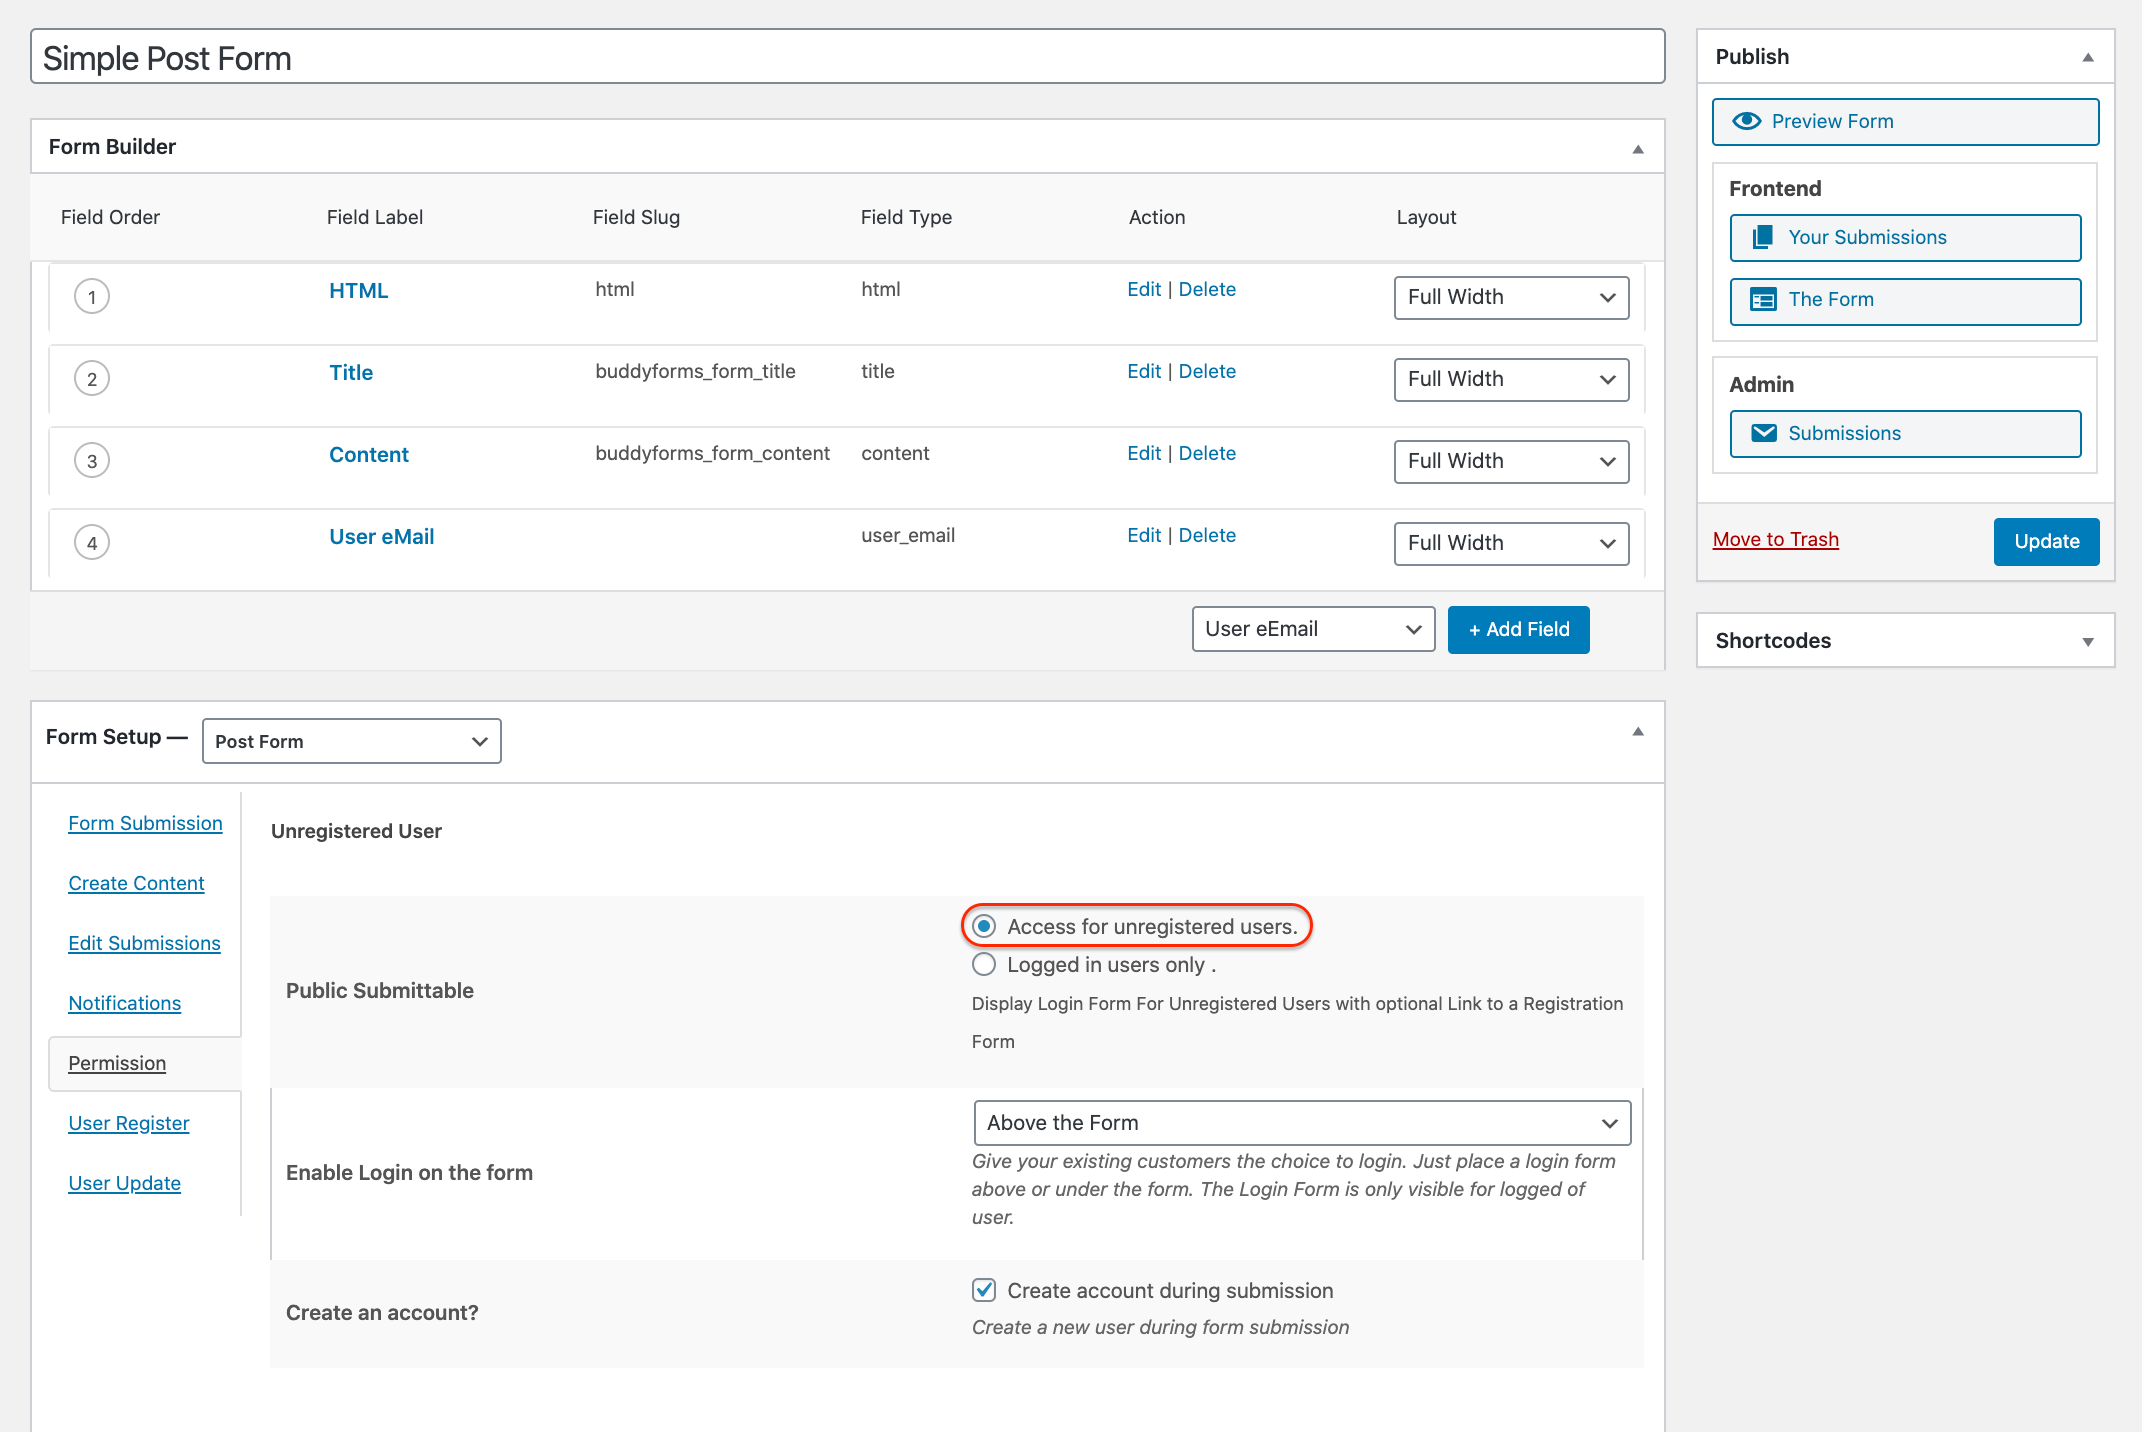Open Above the Form login dropdown
Viewport: 2142px width, 1432px height.
[x=1301, y=1123]
